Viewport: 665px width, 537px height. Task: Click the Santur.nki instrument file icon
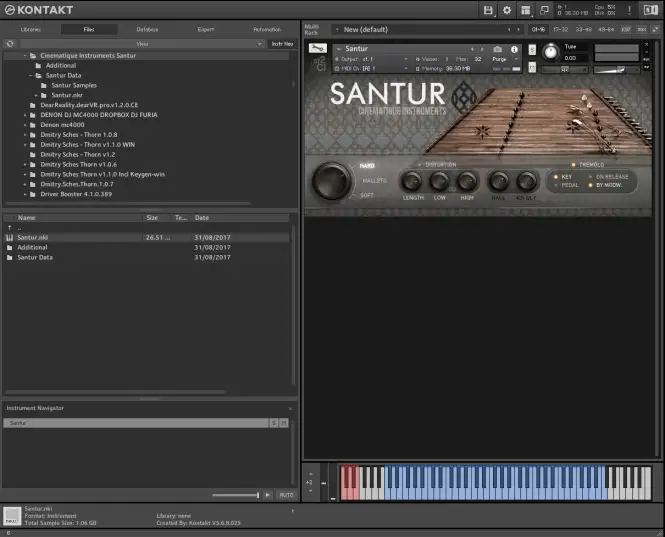9,238
